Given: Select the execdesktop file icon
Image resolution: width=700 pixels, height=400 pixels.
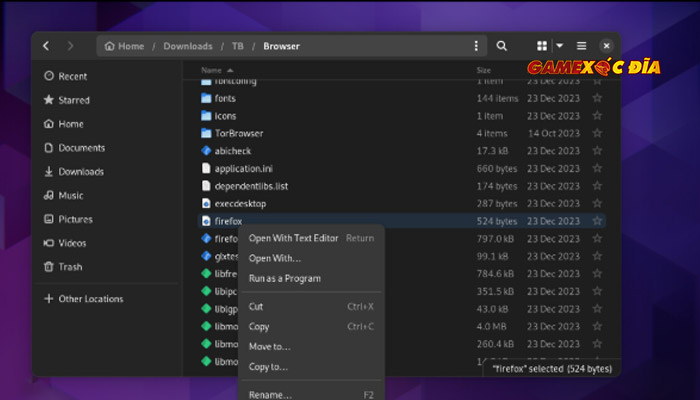Looking at the screenshot, I should point(206,204).
